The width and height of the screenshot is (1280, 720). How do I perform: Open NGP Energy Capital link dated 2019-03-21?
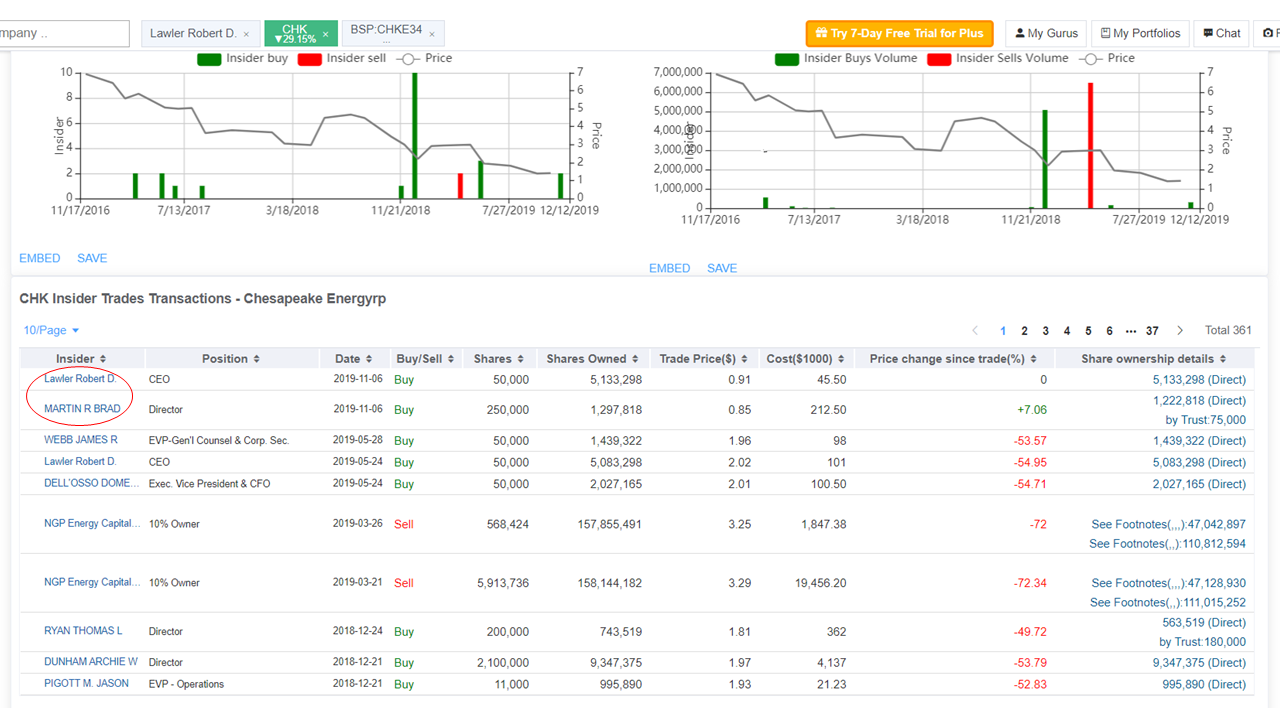(92, 582)
